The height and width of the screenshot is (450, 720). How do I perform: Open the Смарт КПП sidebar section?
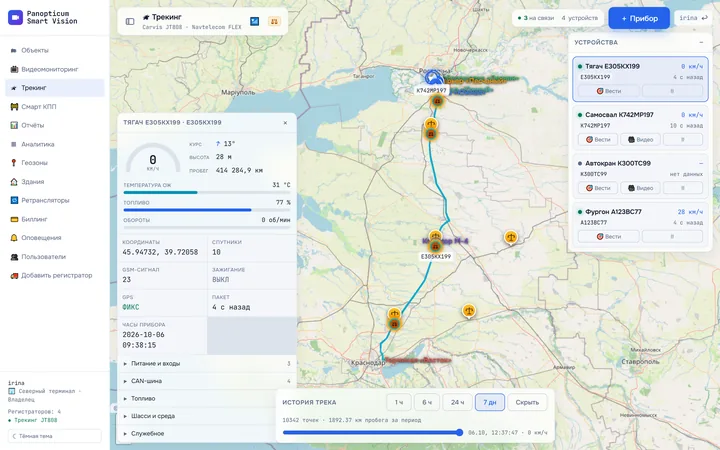point(55,107)
